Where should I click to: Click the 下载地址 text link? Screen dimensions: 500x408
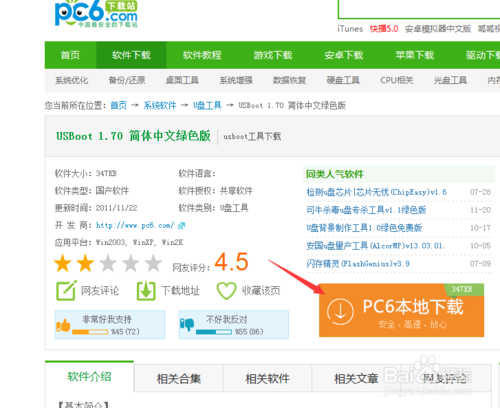181,291
